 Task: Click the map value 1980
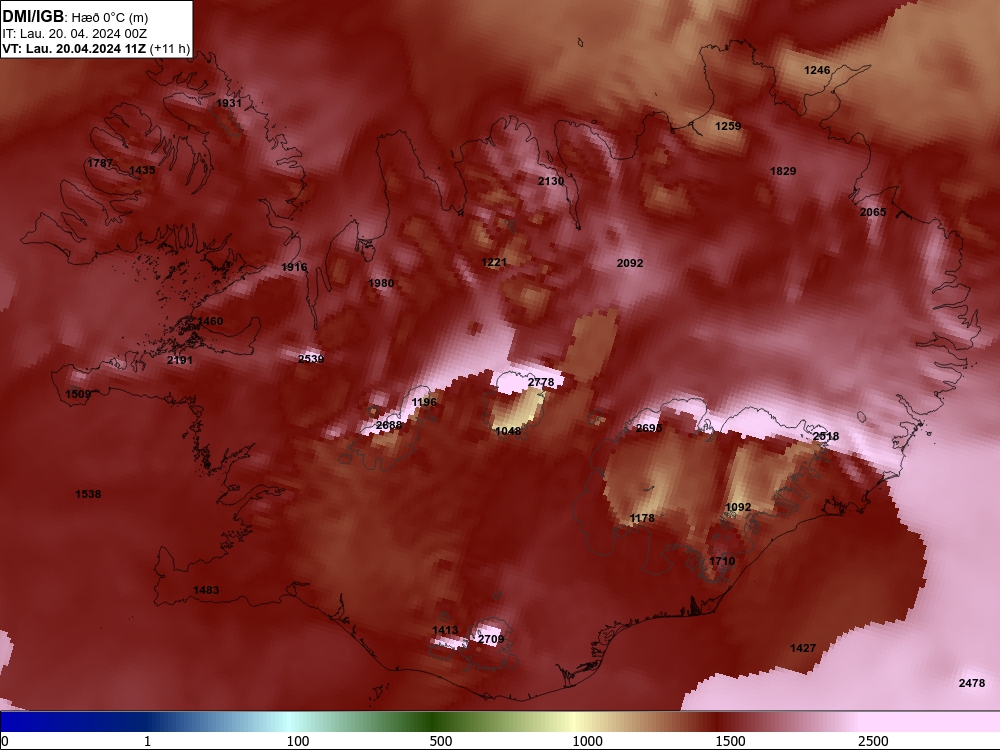(x=381, y=283)
